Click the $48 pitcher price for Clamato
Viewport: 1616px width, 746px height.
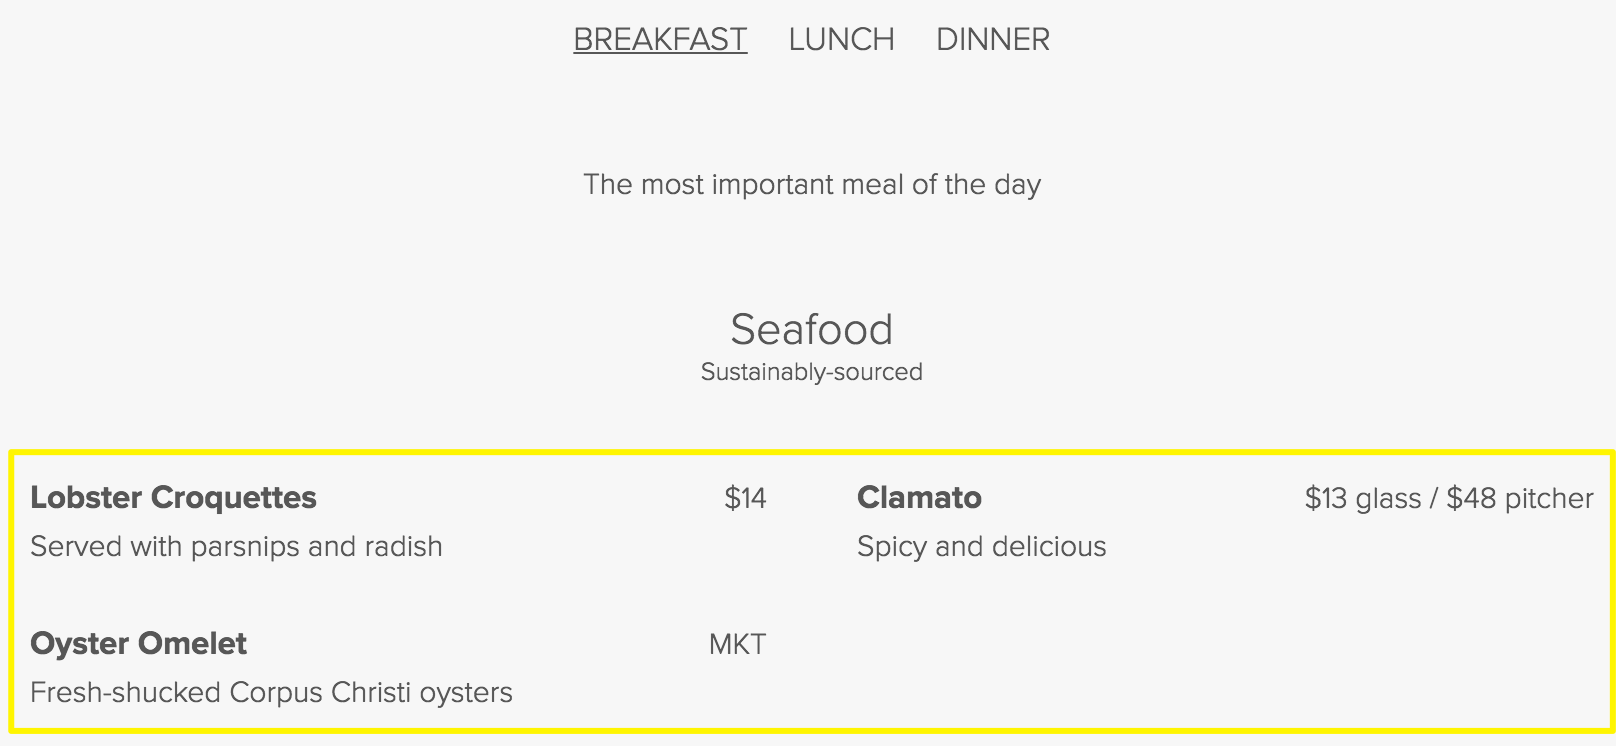[1519, 498]
